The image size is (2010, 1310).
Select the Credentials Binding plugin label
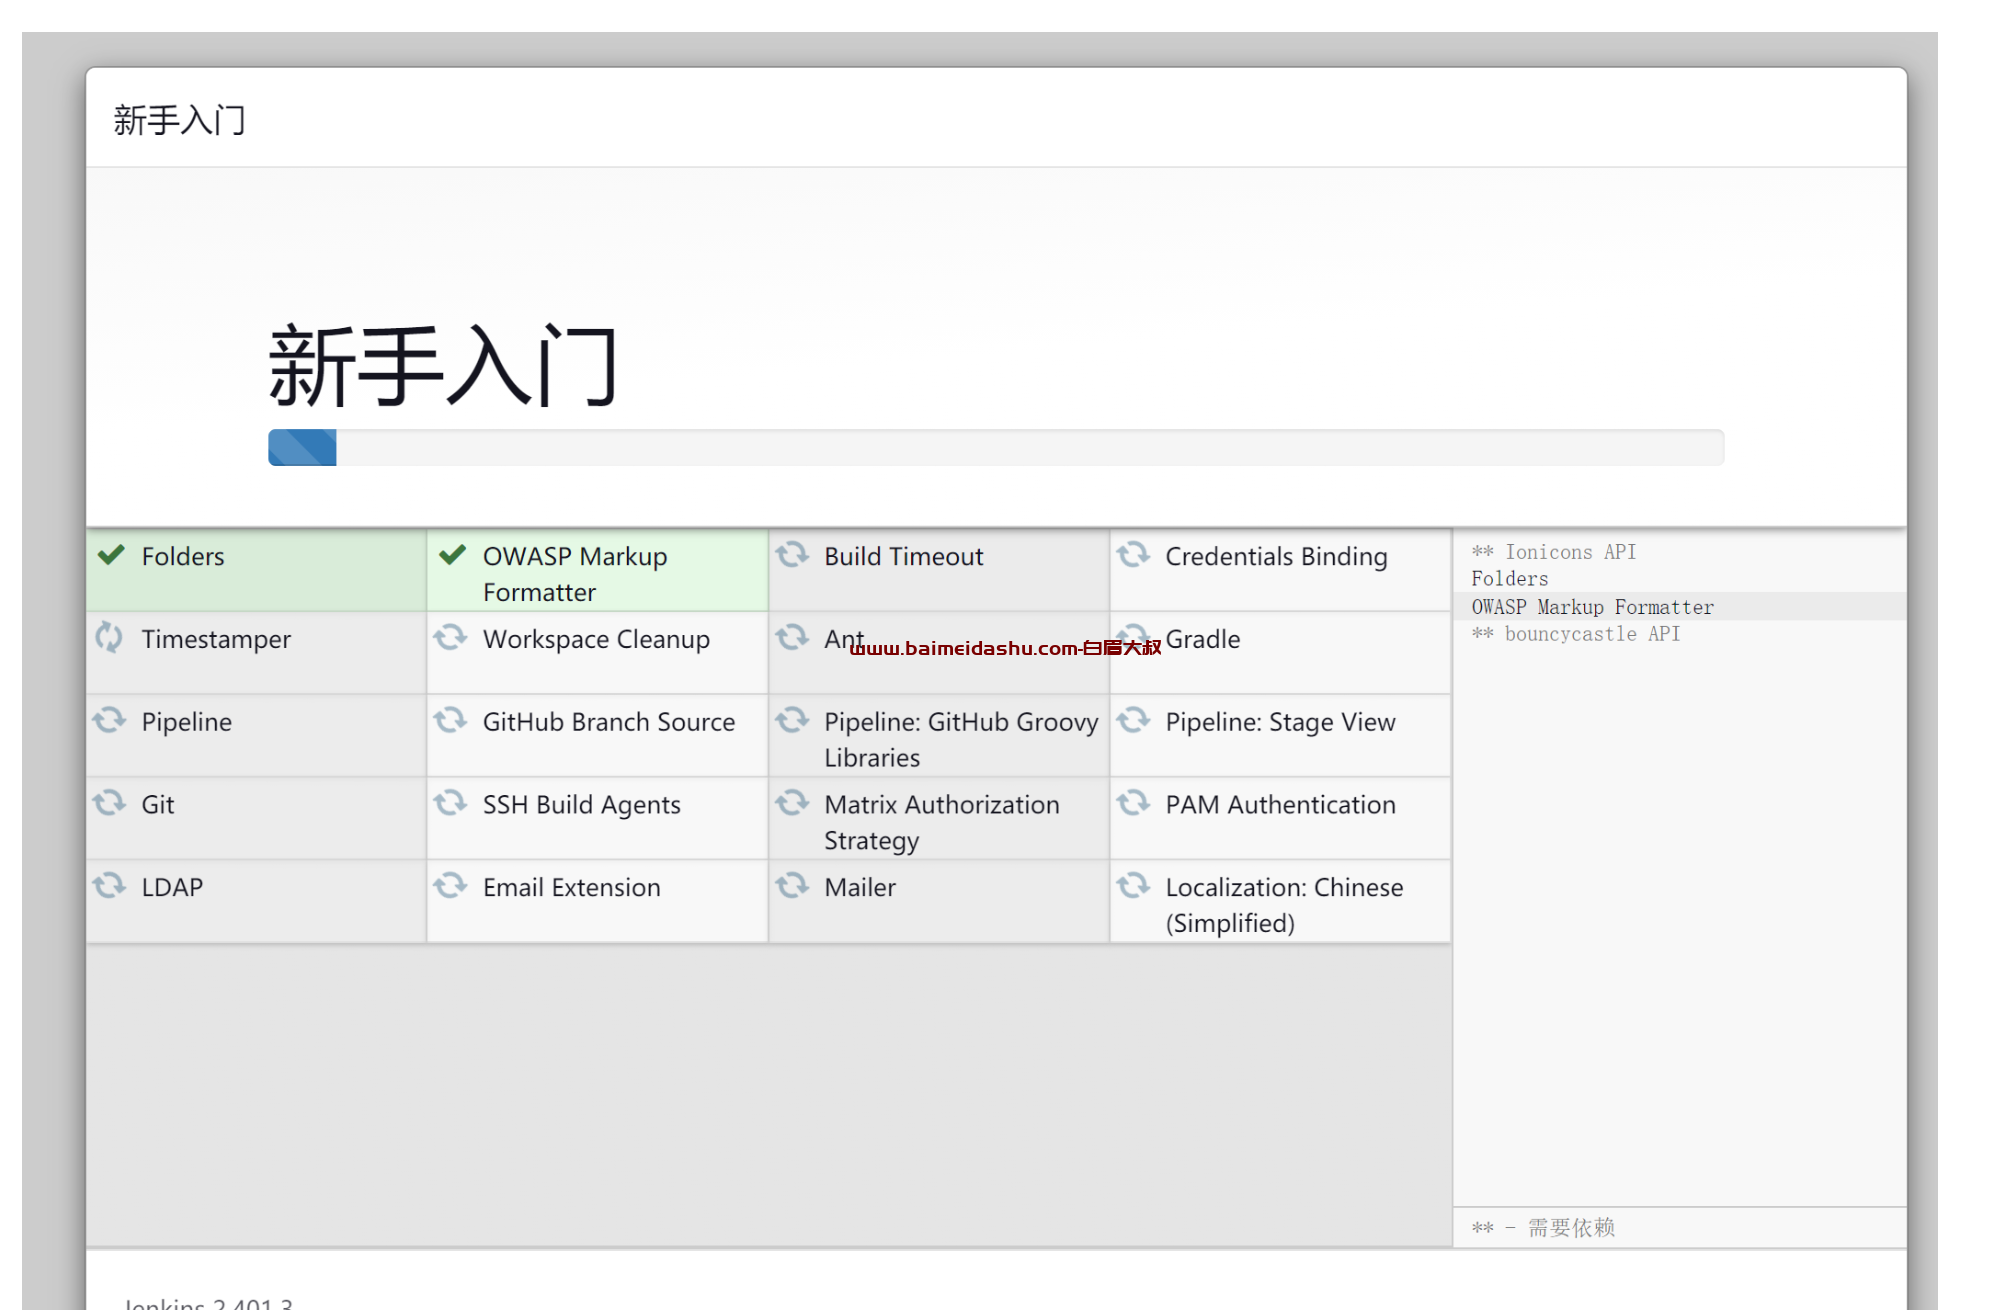point(1276,557)
